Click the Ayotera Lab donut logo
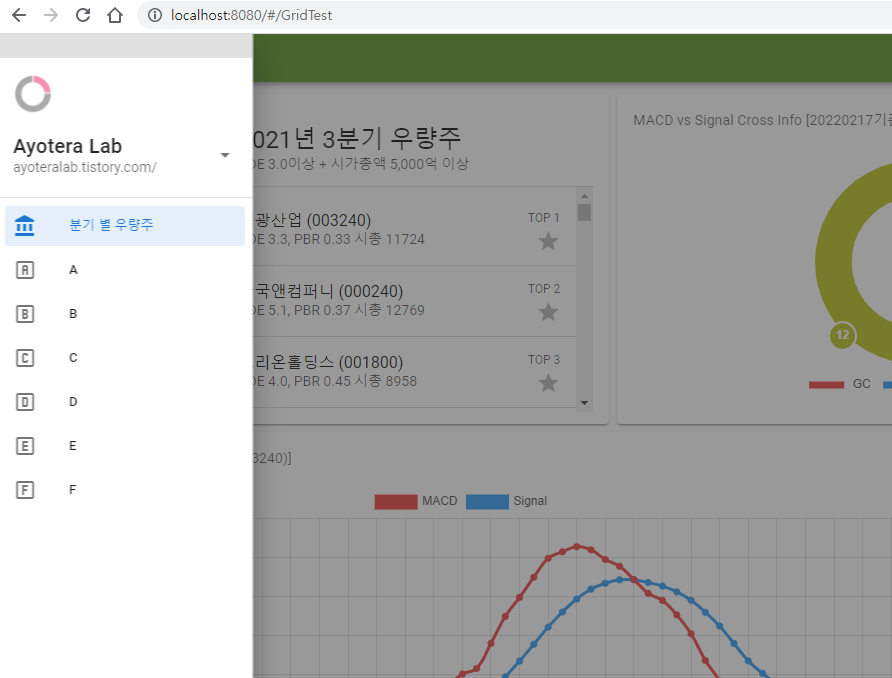Image resolution: width=892 pixels, height=678 pixels. (x=33, y=93)
